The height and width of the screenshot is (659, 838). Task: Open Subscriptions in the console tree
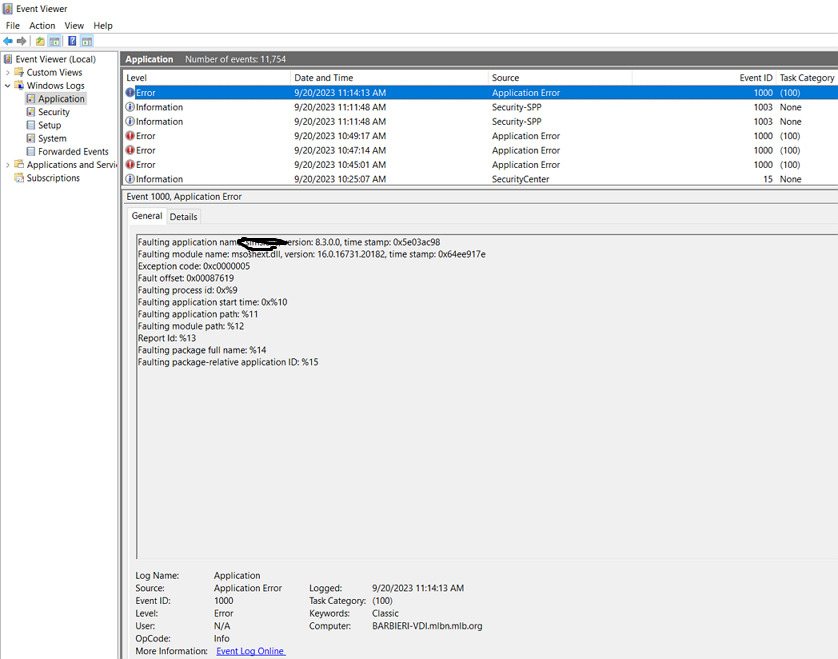pyautogui.click(x=52, y=178)
